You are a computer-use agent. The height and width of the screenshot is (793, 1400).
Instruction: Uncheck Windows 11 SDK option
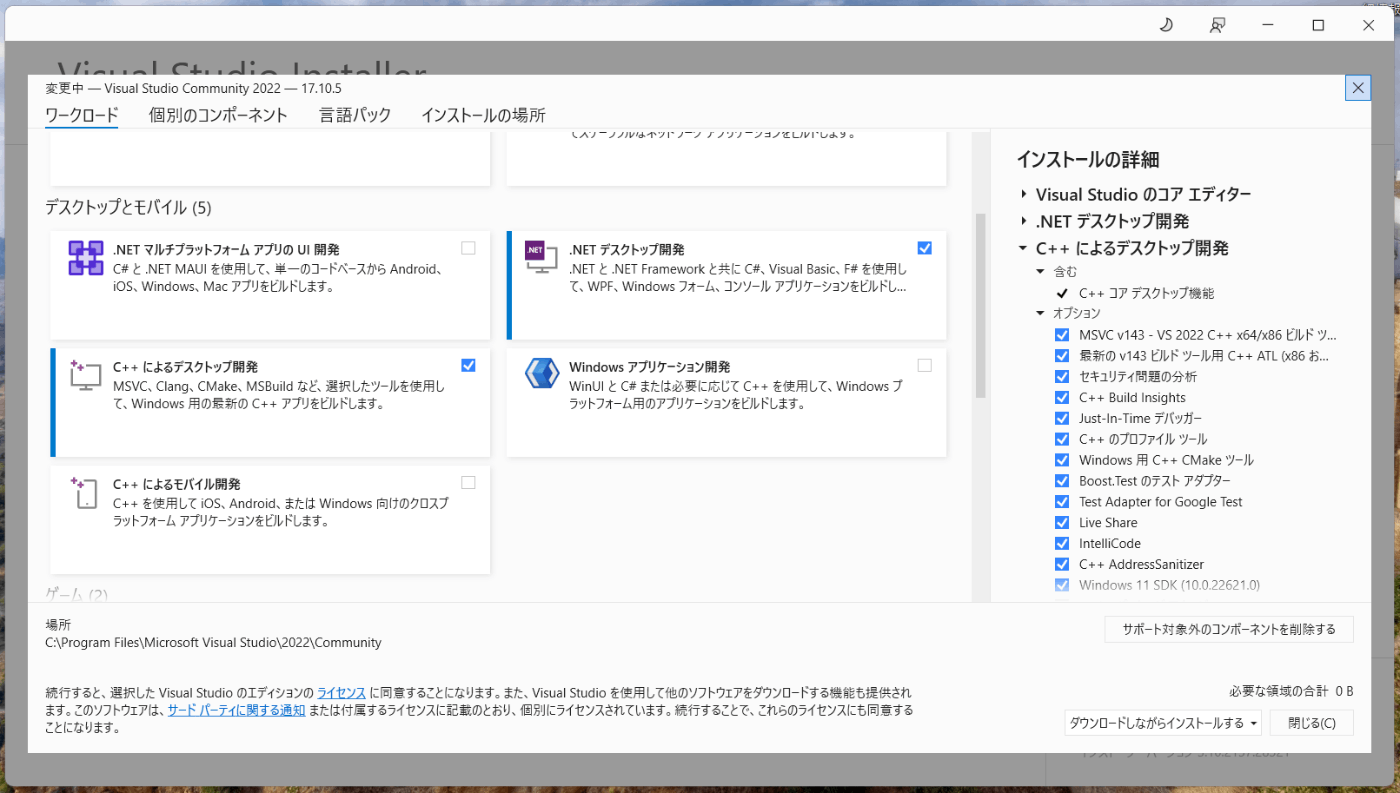(x=1062, y=585)
